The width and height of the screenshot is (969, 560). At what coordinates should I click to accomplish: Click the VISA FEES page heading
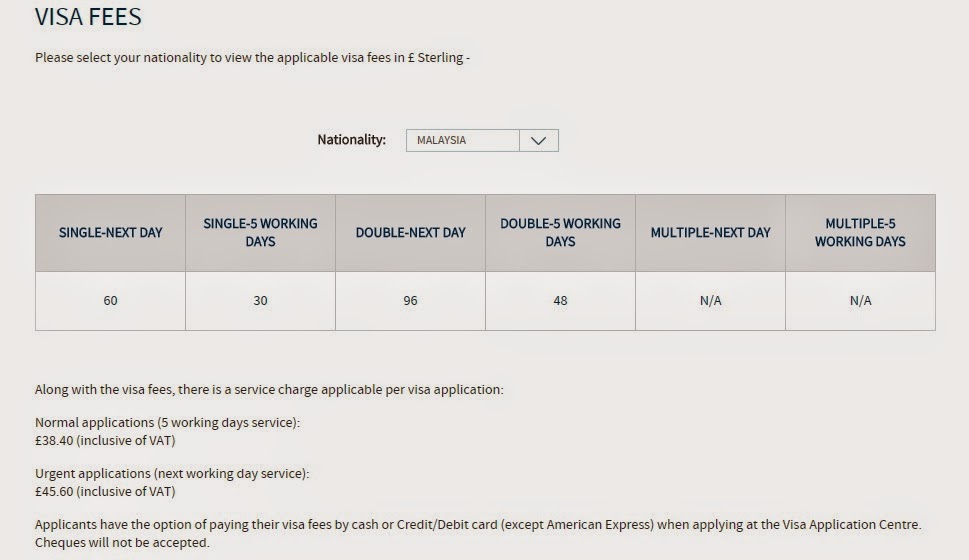[x=88, y=17]
